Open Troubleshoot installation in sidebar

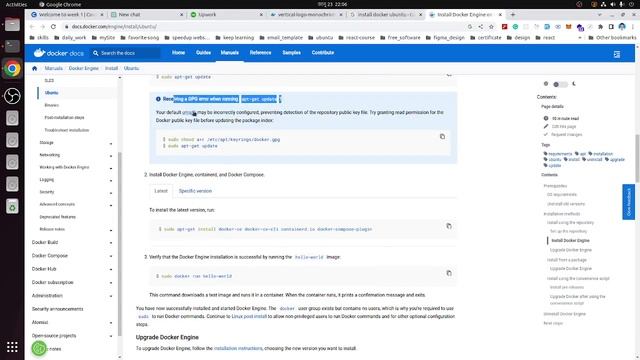coord(67,130)
